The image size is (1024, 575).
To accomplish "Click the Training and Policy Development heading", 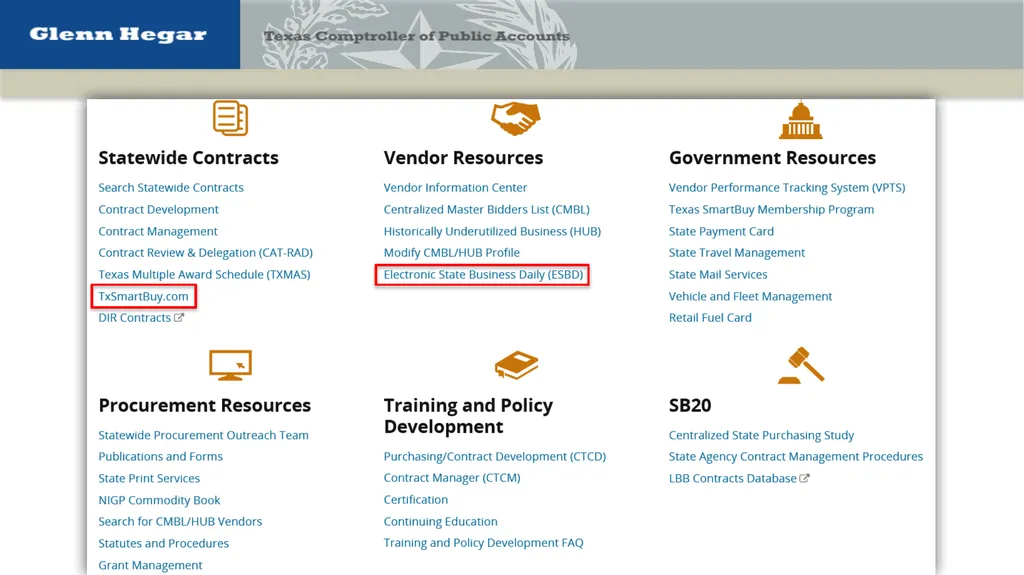I will click(x=468, y=416).
